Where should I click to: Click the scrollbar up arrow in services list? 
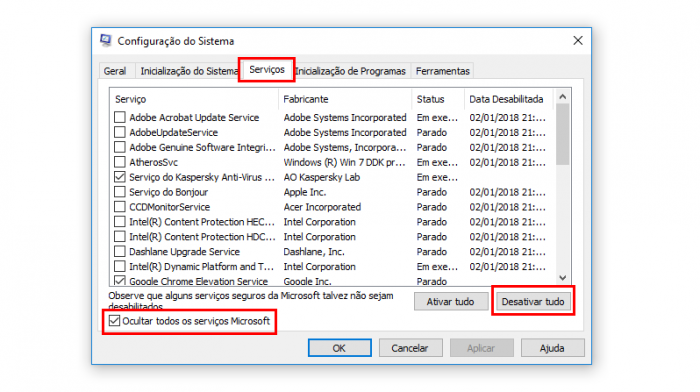click(562, 96)
